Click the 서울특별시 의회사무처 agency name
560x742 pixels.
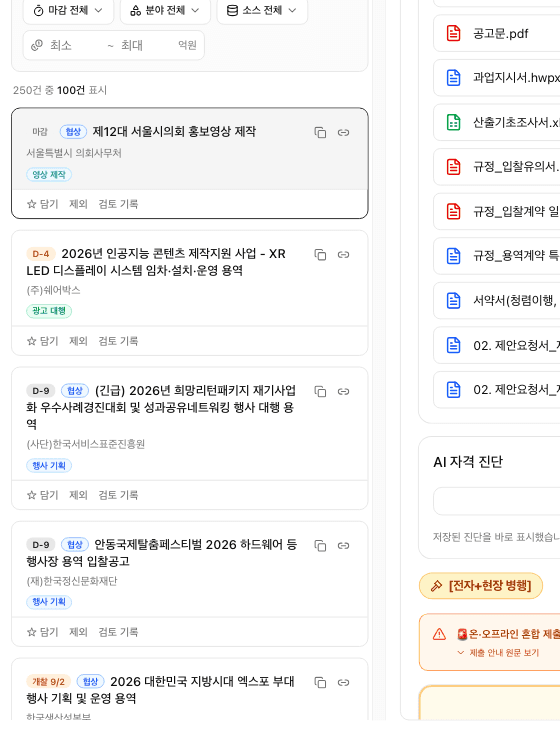[74, 153]
